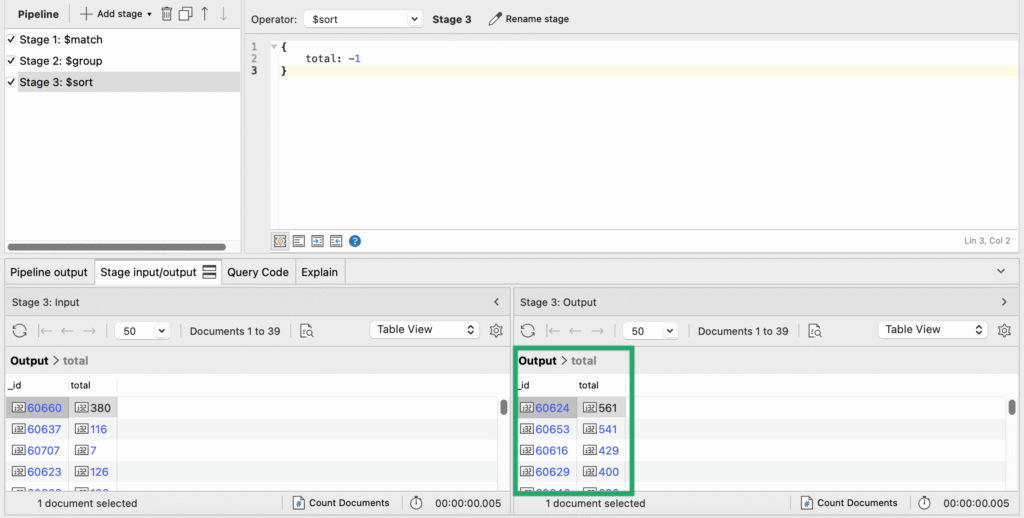Click the indent icon below editor

coord(317,241)
